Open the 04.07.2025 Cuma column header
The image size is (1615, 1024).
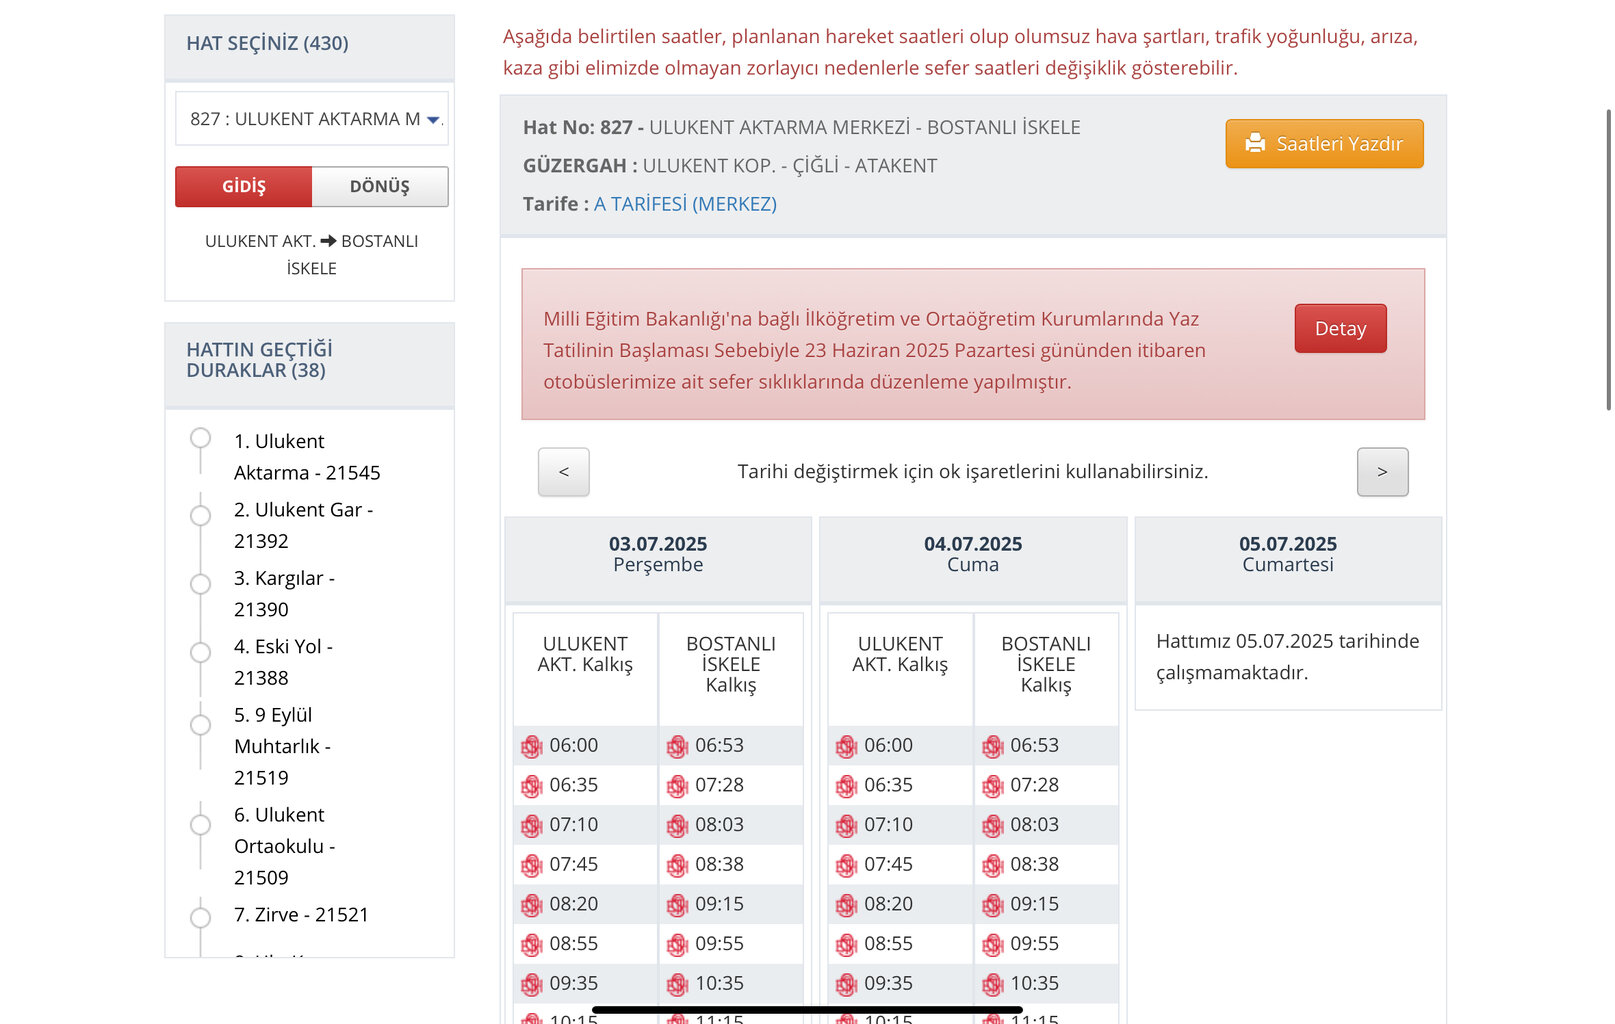(973, 554)
